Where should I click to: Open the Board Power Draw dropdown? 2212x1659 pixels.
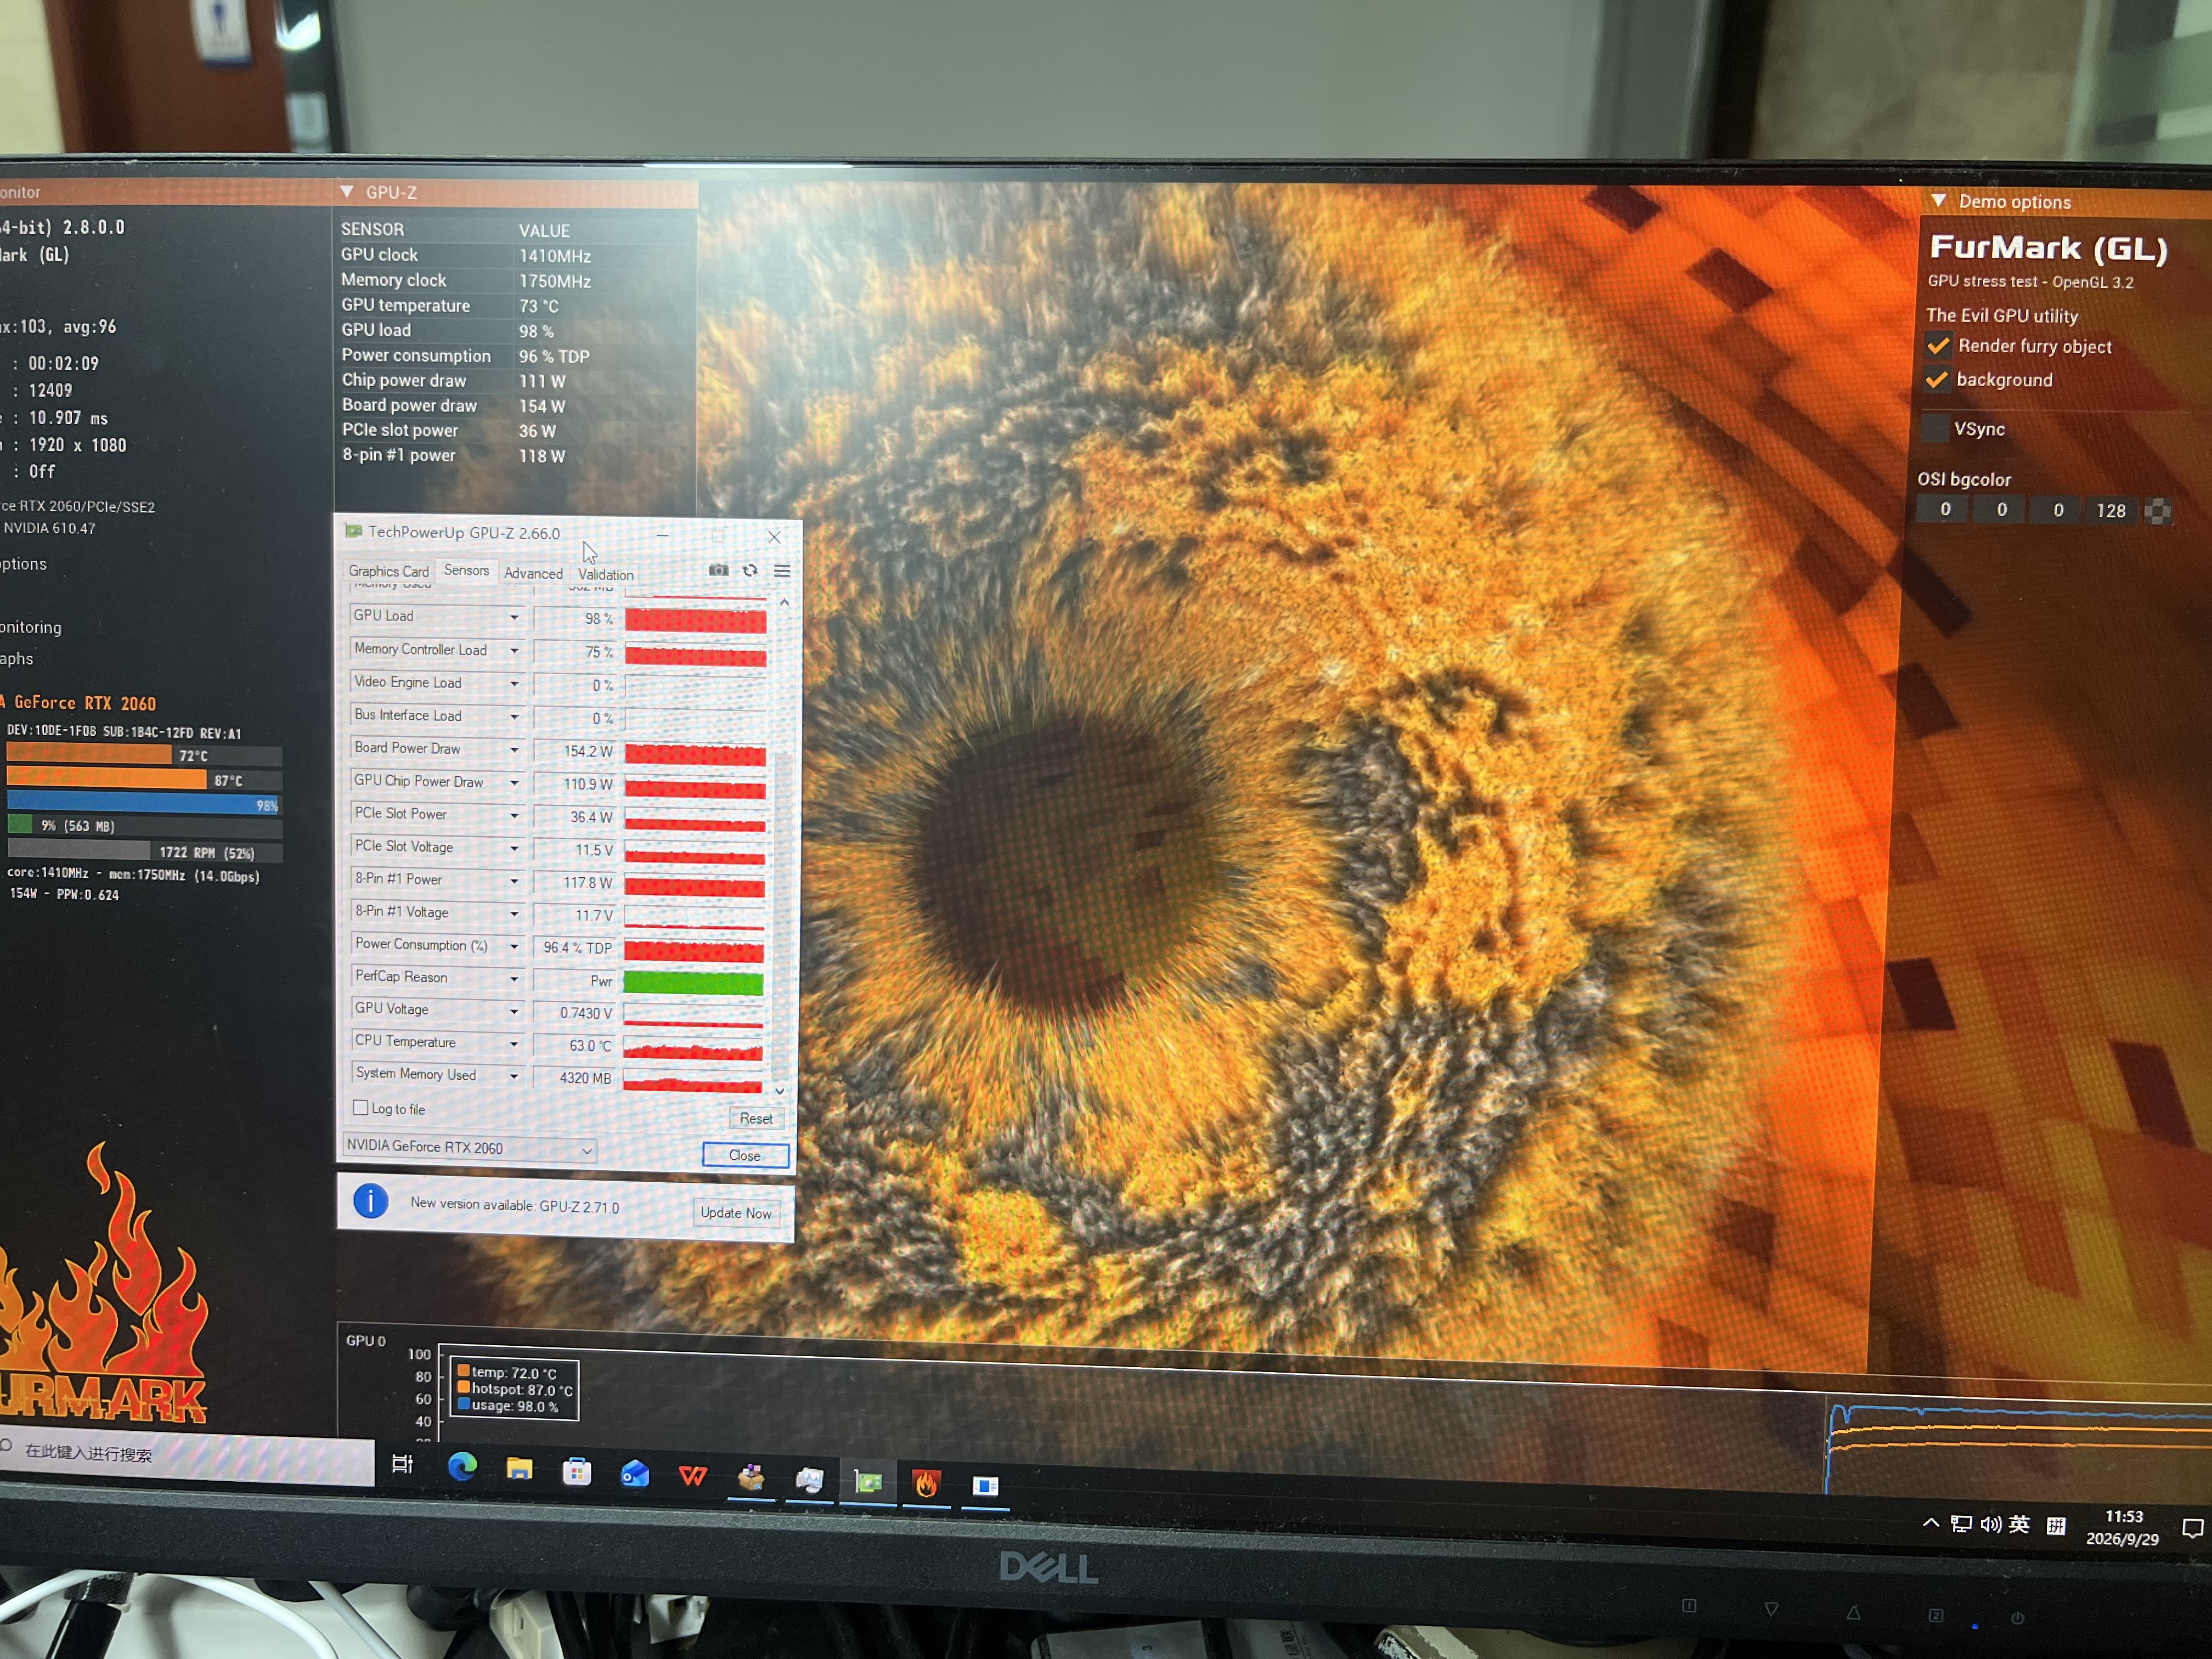515,749
